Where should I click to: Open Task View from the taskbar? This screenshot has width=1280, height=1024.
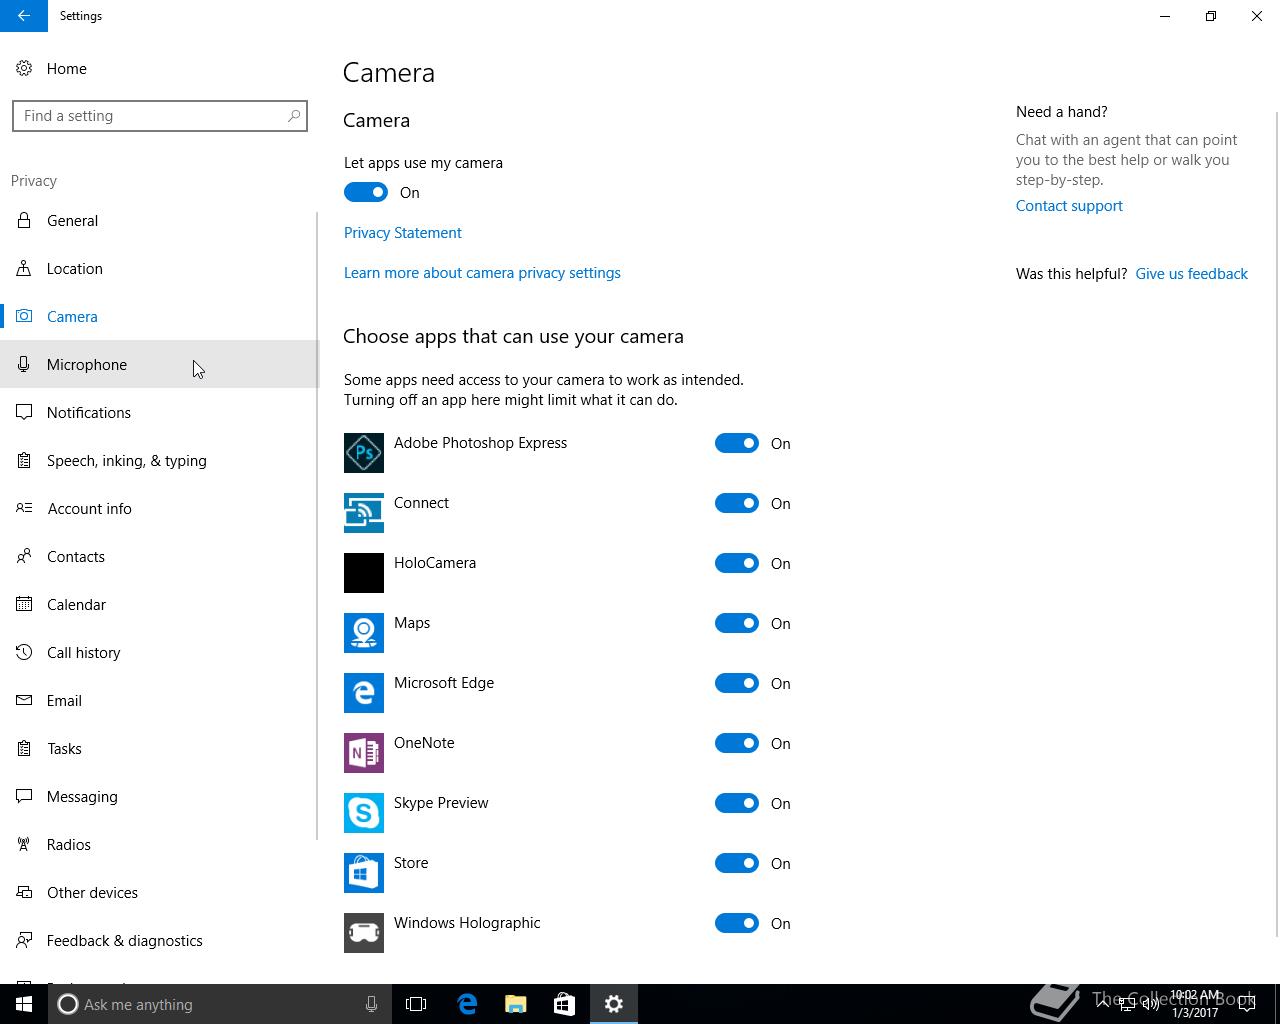[x=416, y=1004]
